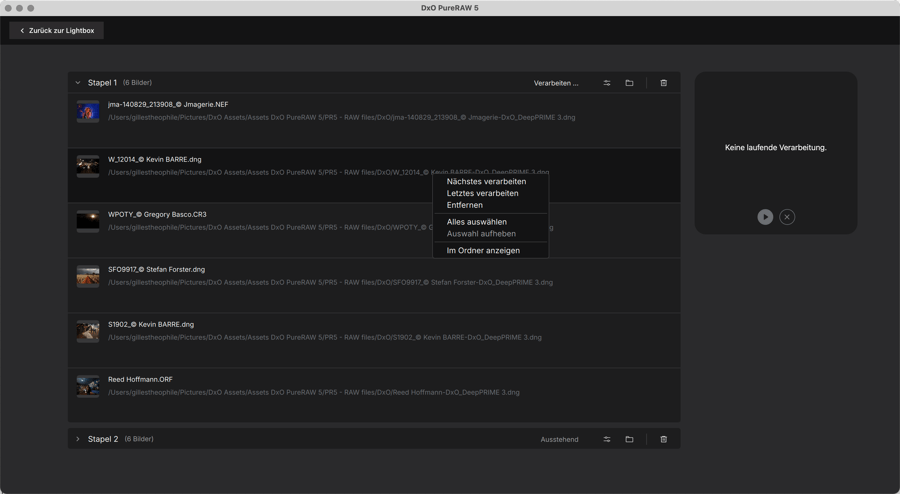Collapse the Stapel 1 batch
Screen dimensions: 900x494
pyautogui.click(x=77, y=83)
